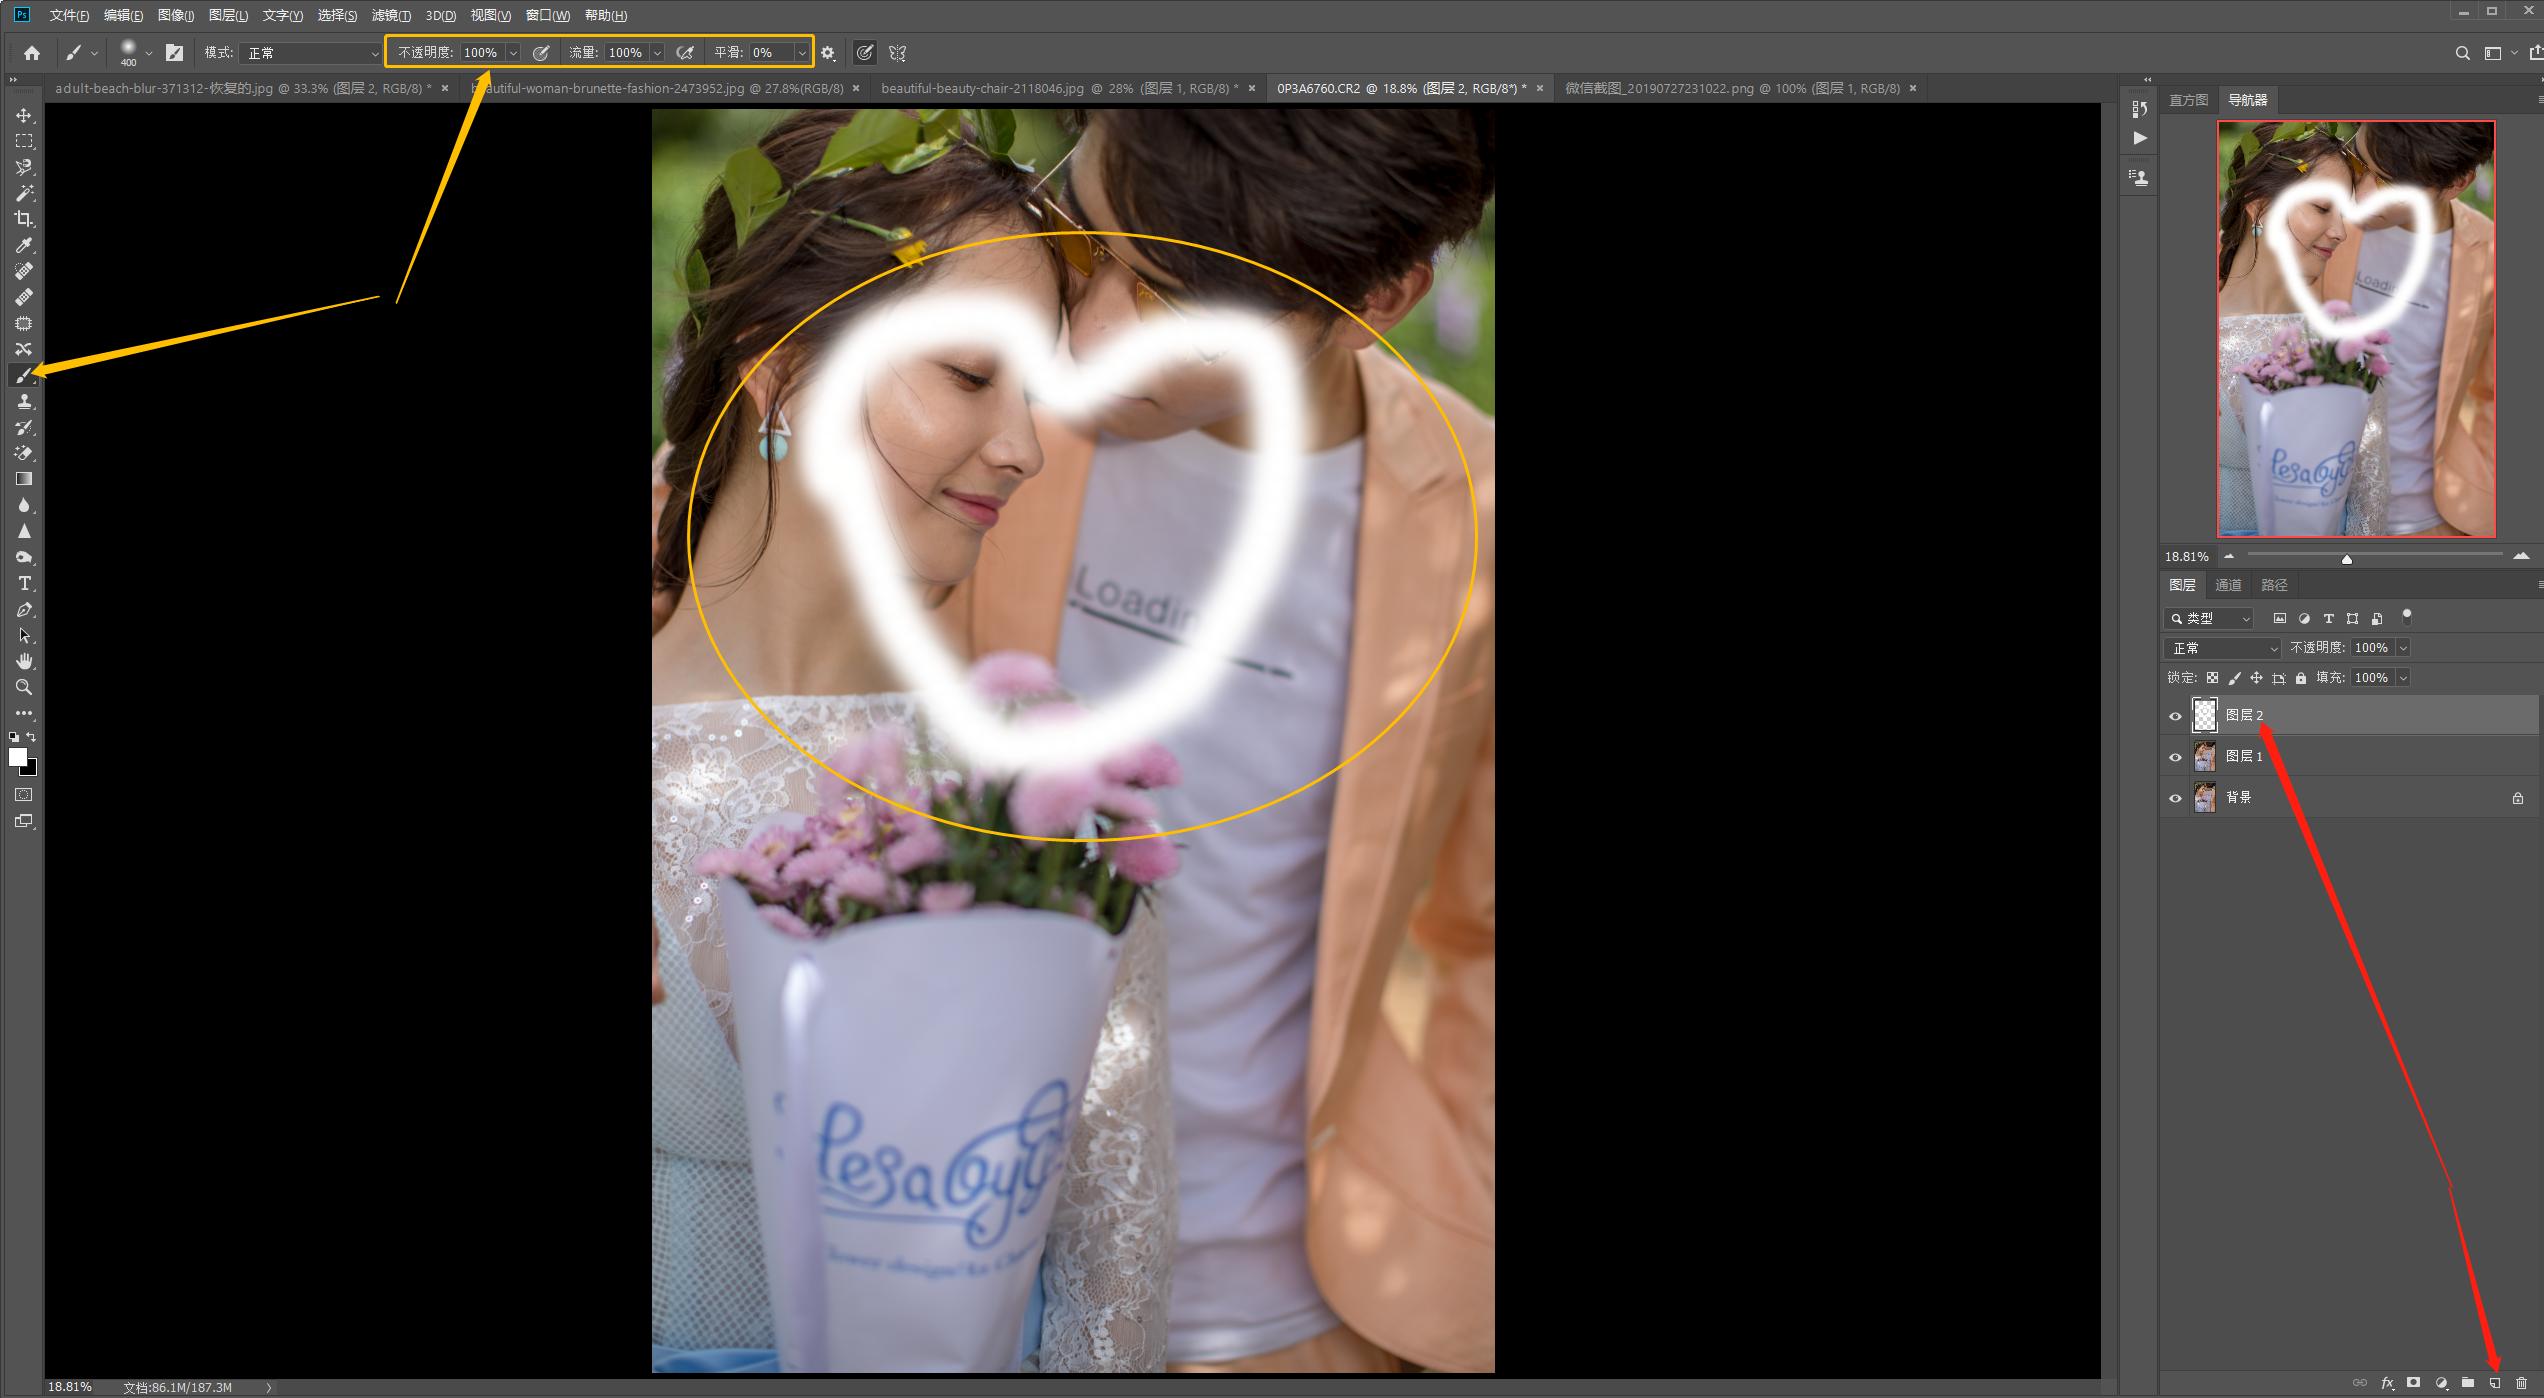This screenshot has width=2544, height=1398.
Task: Select the Hand tool
Action: 24,661
